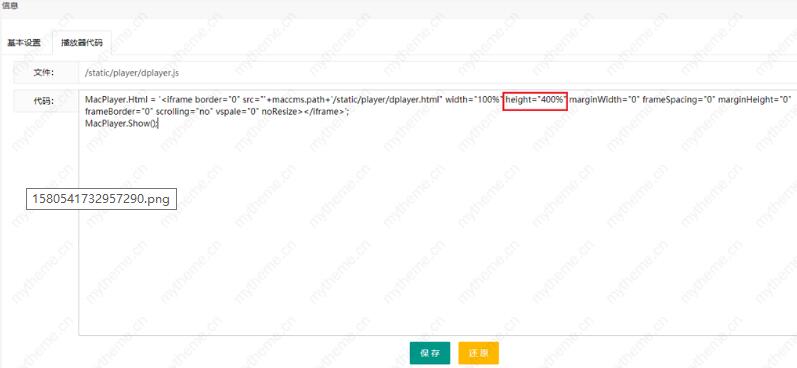Click the width="100%" attribute text
The height and width of the screenshot is (368, 797).
474,100
